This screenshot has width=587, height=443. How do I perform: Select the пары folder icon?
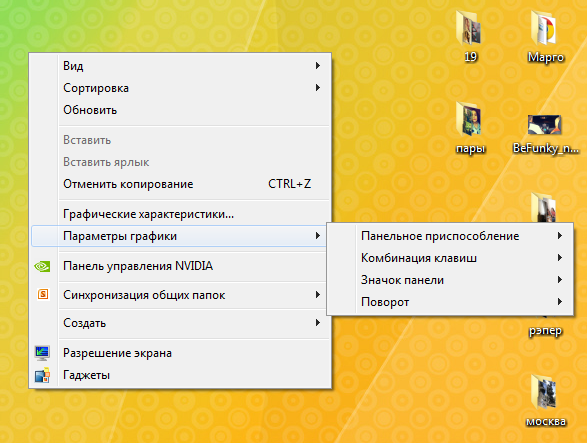click(x=469, y=119)
